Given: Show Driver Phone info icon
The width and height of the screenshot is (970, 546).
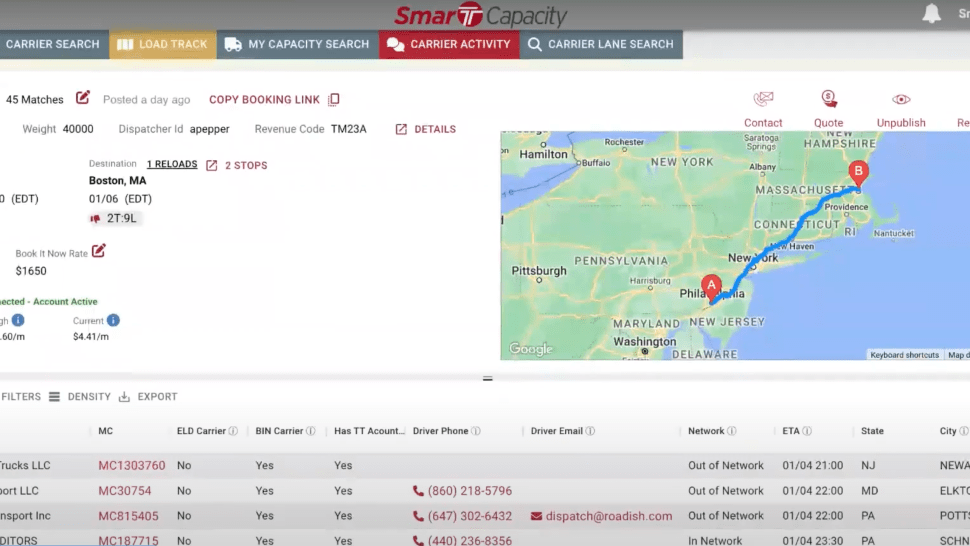Looking at the screenshot, I should pyautogui.click(x=476, y=431).
